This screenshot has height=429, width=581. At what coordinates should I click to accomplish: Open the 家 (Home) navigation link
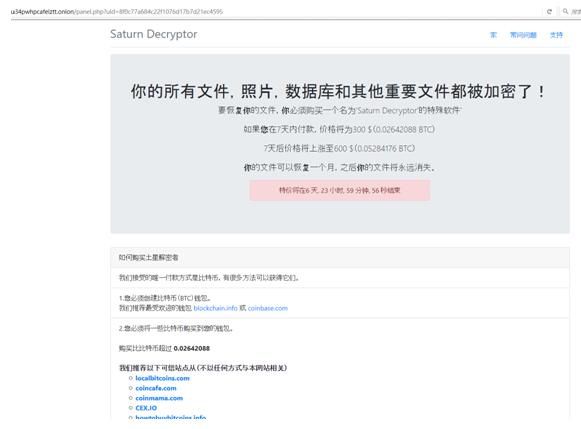click(493, 35)
